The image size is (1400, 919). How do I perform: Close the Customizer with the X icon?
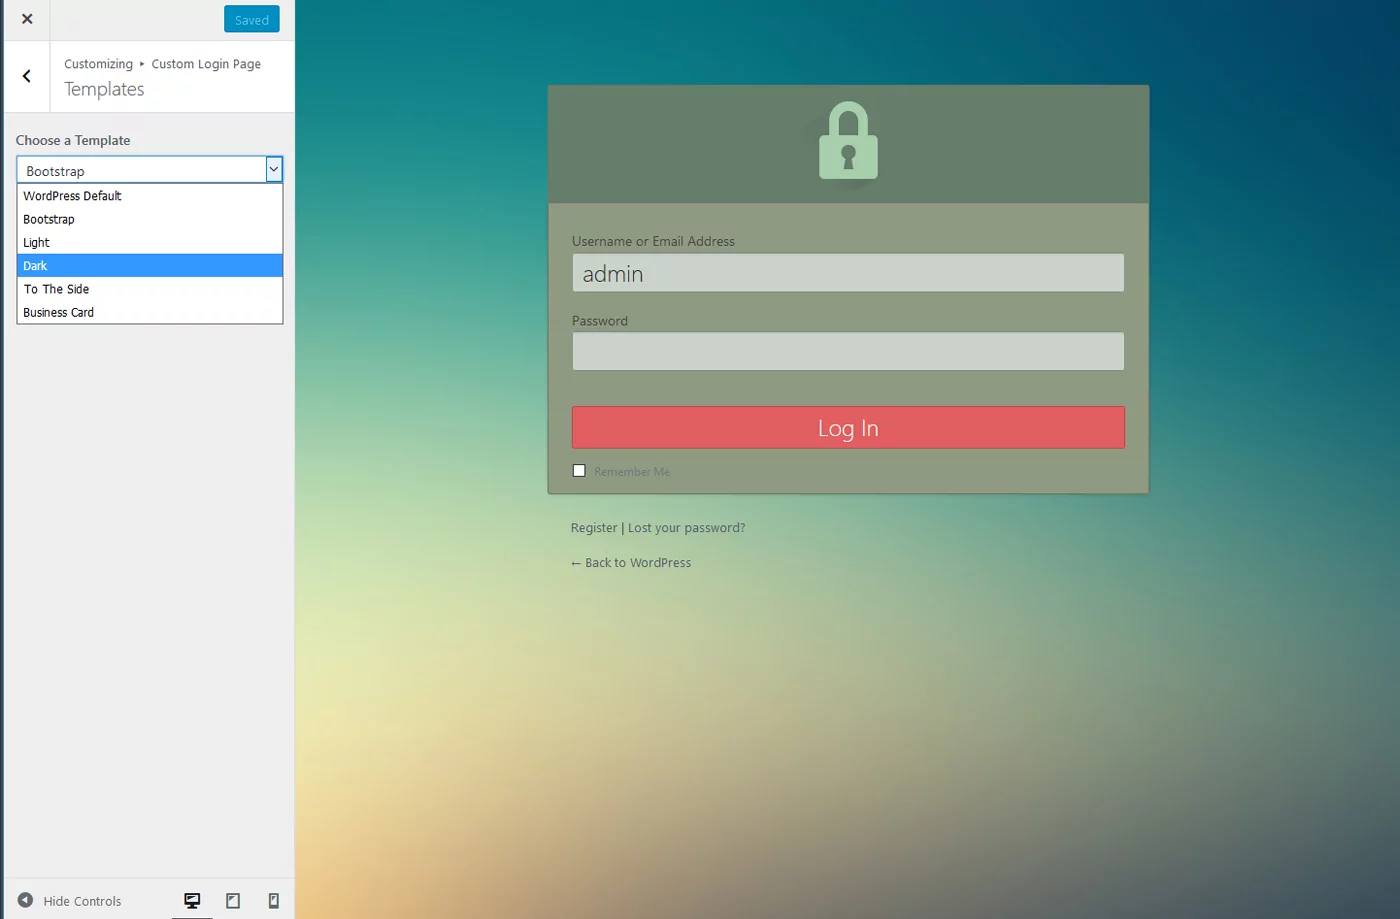tap(27, 19)
